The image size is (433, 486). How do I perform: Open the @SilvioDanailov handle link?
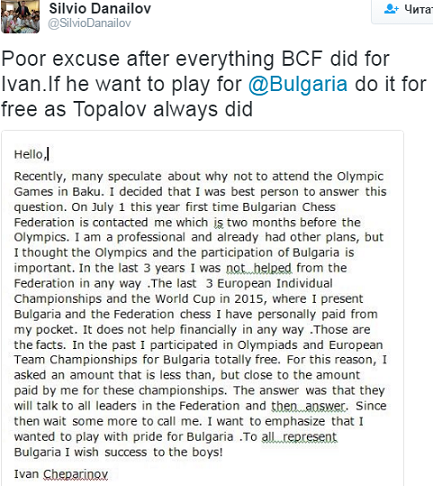[89, 23]
